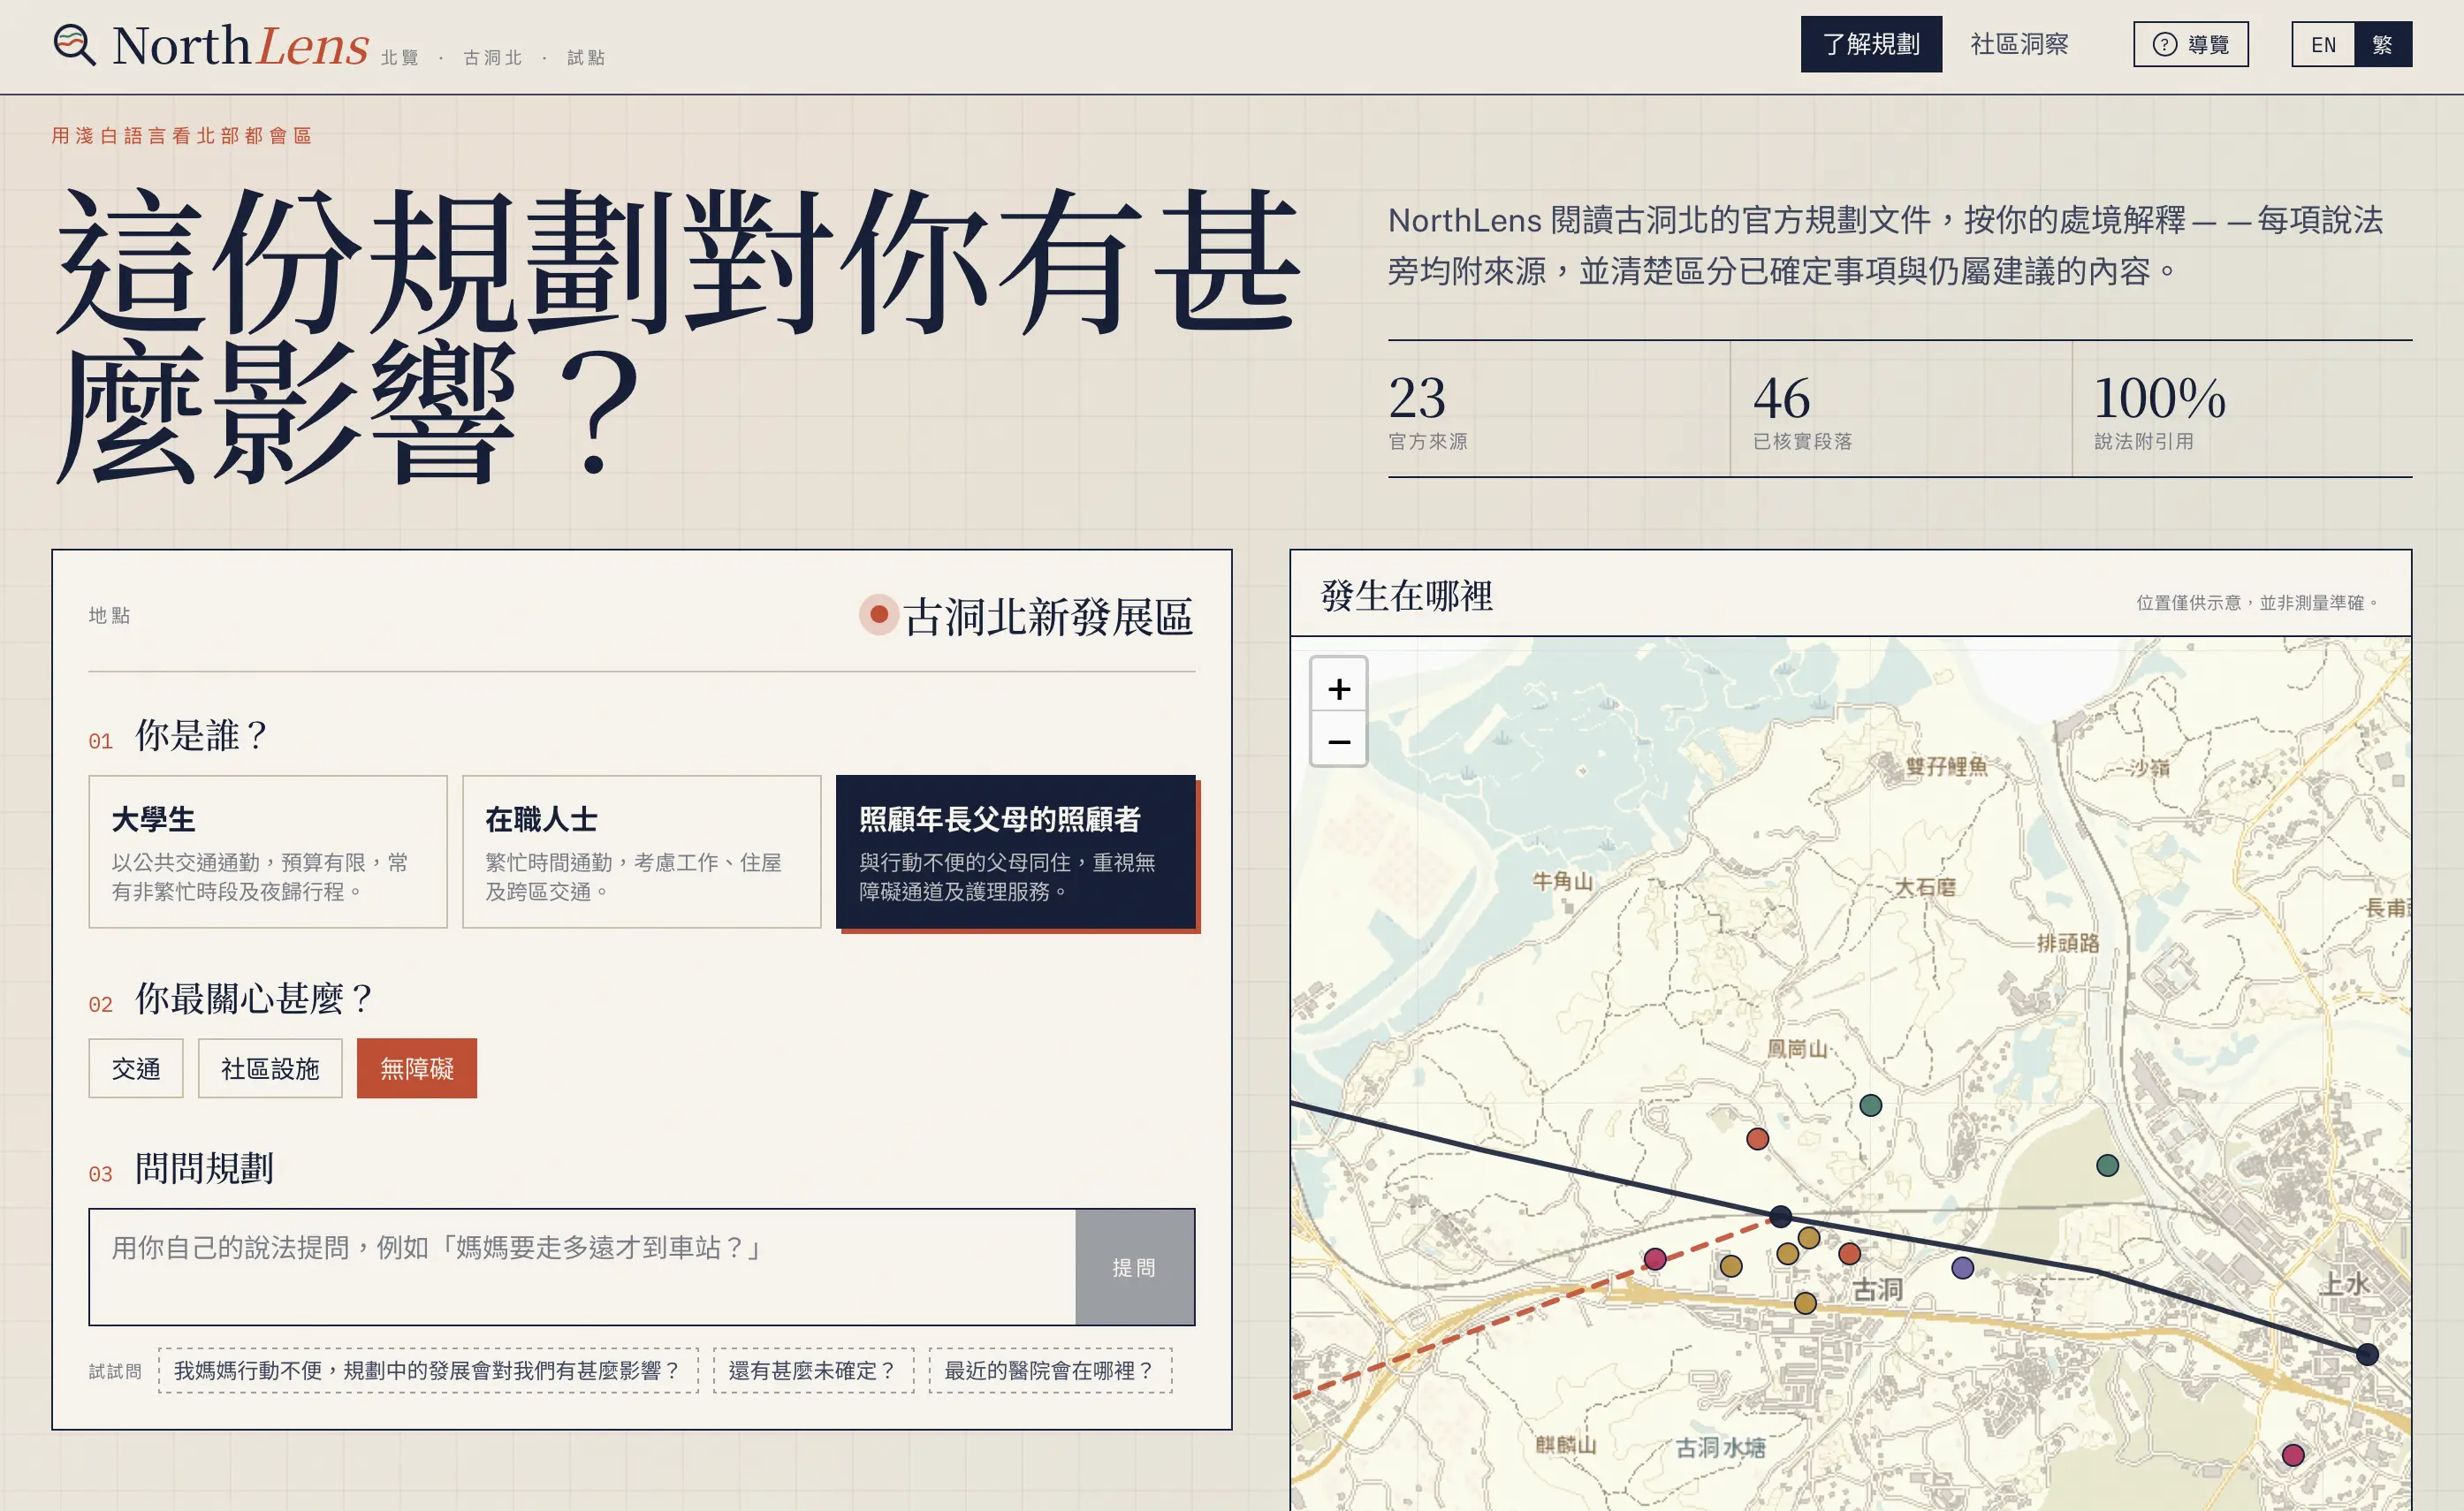
Task: Click the yellow marker beneath 古洞 road
Action: pyautogui.click(x=1805, y=1303)
